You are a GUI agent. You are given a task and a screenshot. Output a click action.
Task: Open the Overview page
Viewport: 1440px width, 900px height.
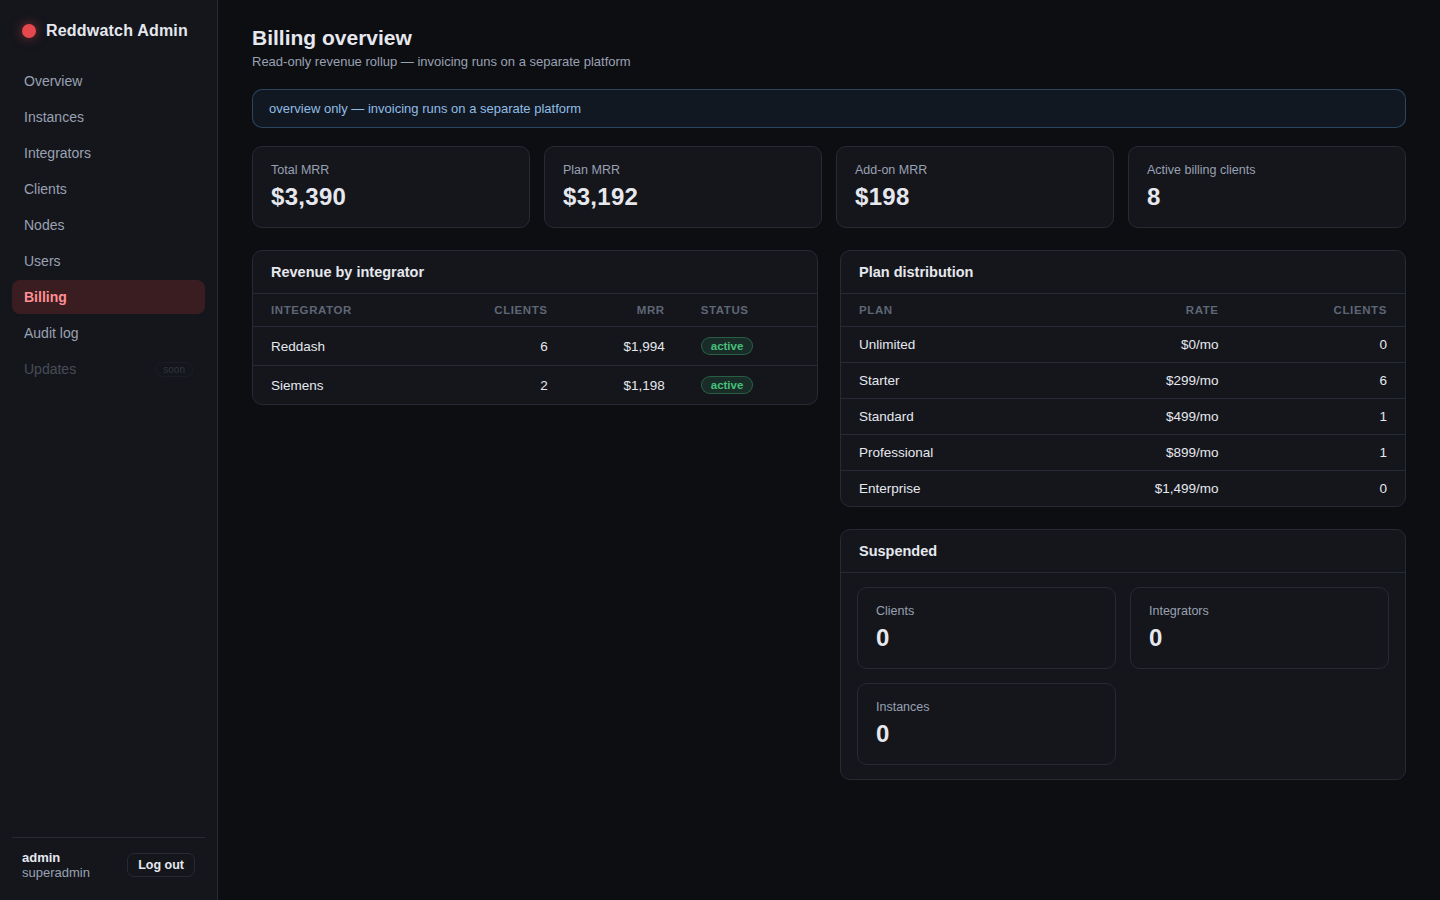click(108, 81)
